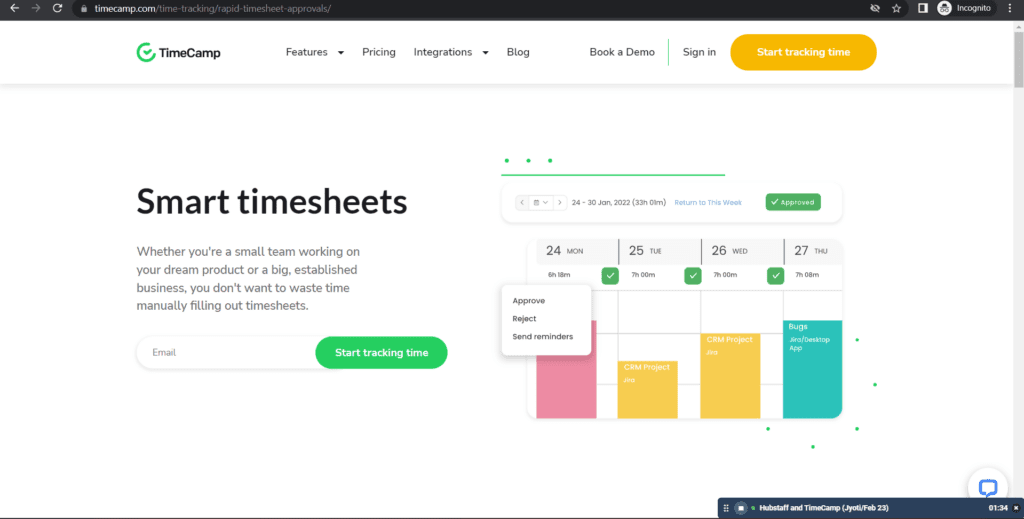Expand the Features dropdown arrow
Screen dimensions: 1024x519
(x=340, y=53)
